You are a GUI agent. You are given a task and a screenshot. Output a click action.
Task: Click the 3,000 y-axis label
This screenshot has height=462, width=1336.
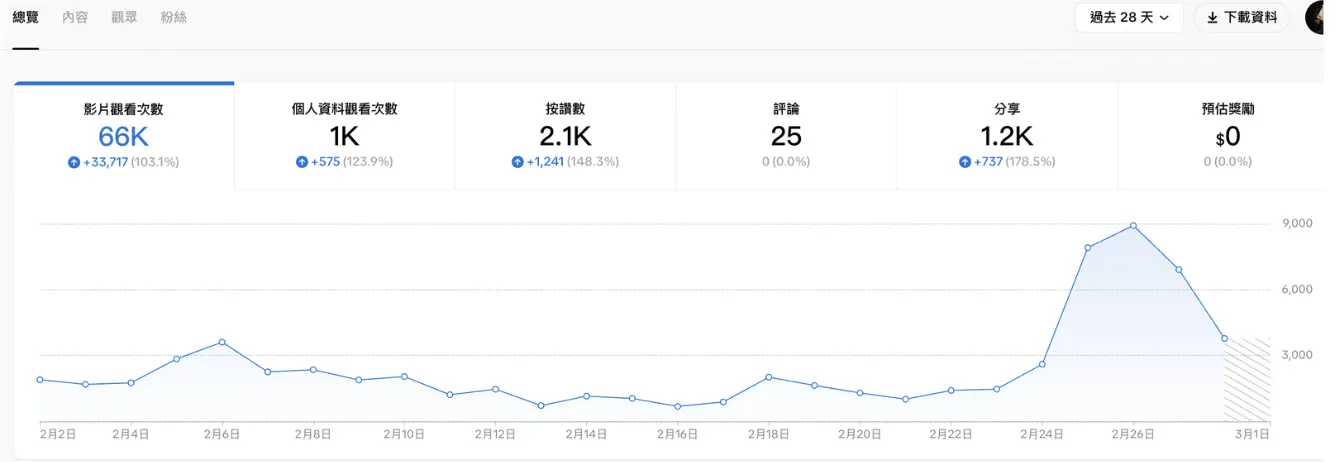1297,355
